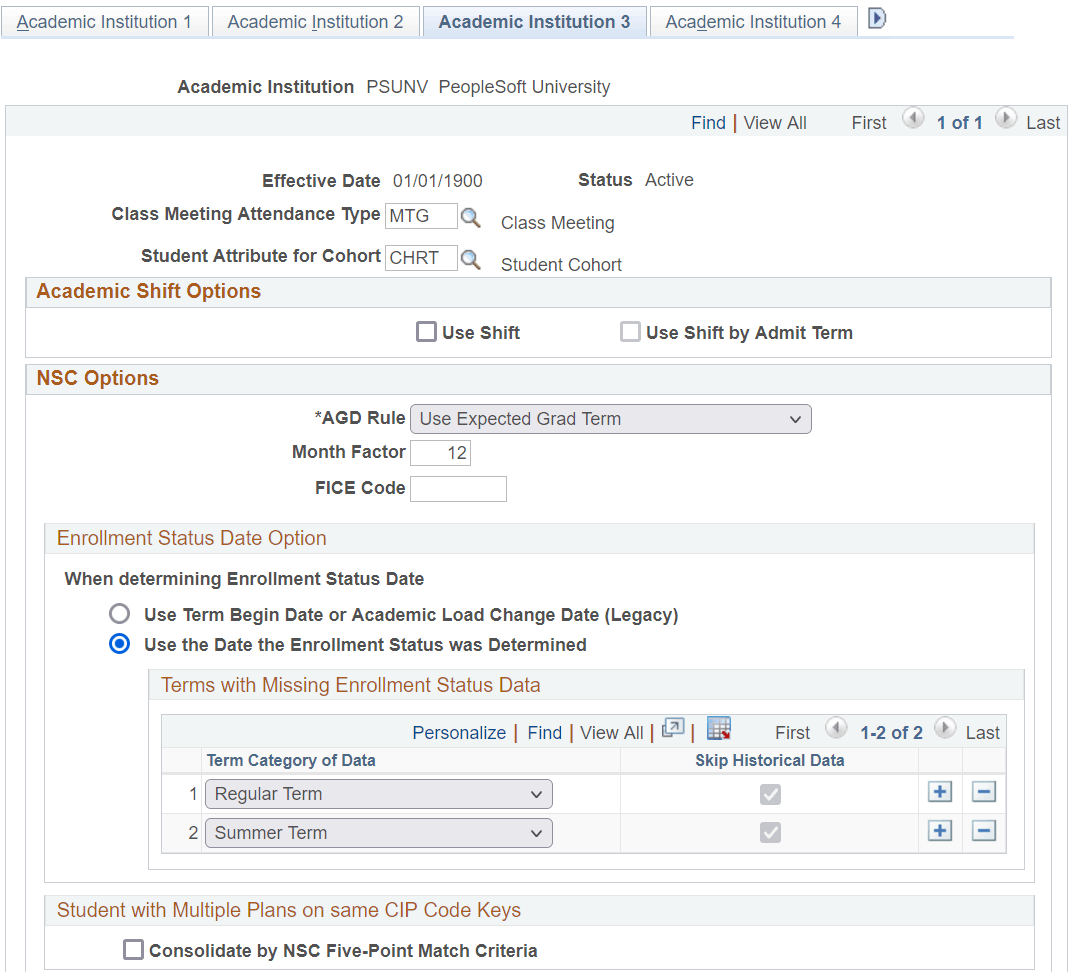This screenshot has width=1073, height=972.
Task: Click the 1 of 1 row counter
Action: [x=959, y=123]
